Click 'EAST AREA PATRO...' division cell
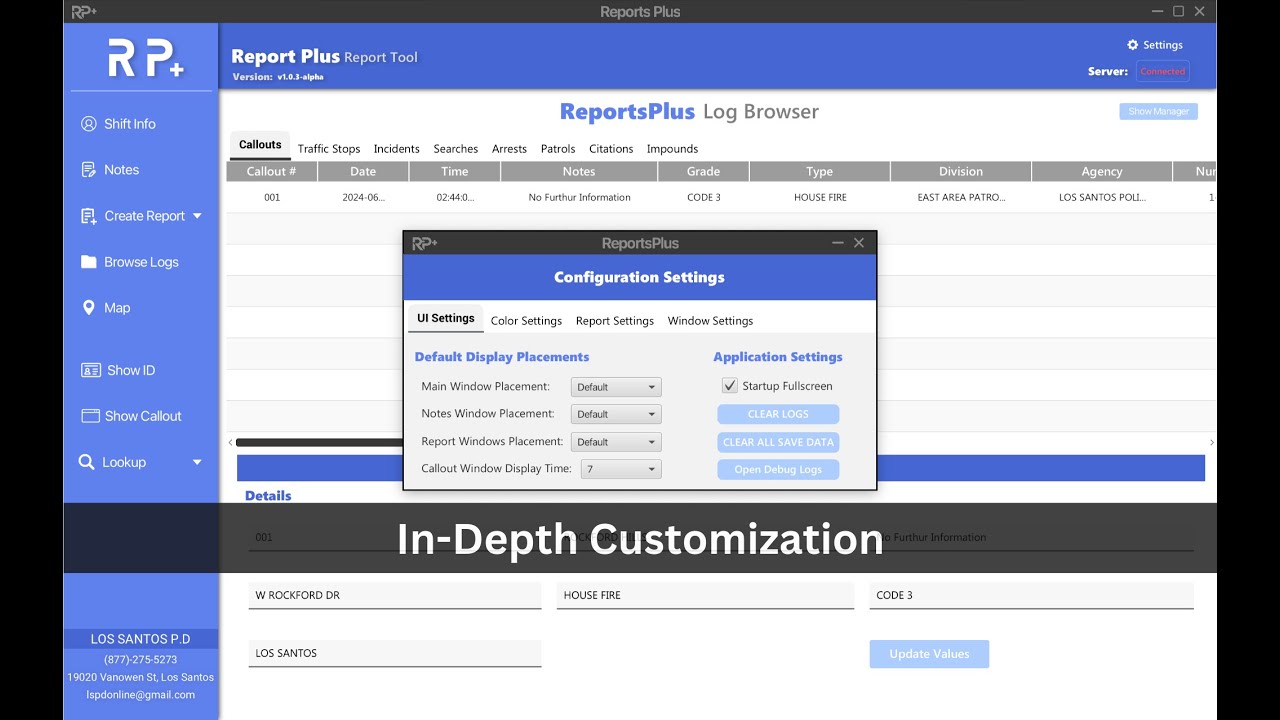This screenshot has width=1280, height=720. coord(961,198)
